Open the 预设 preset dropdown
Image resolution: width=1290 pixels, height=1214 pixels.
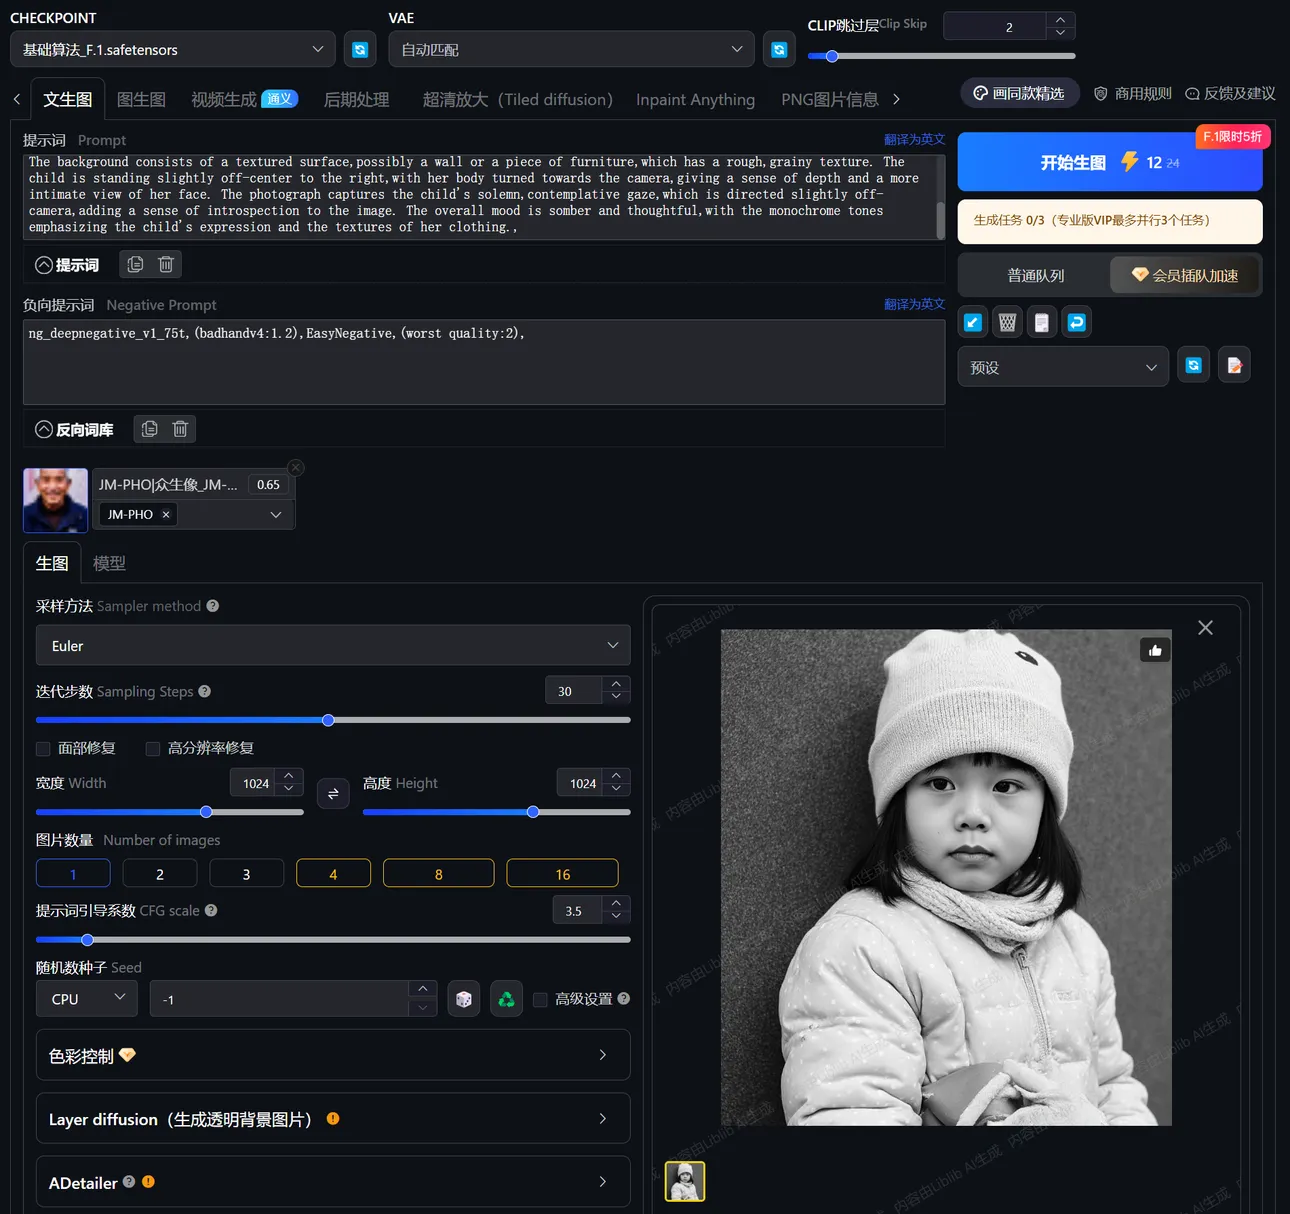coord(1062,367)
